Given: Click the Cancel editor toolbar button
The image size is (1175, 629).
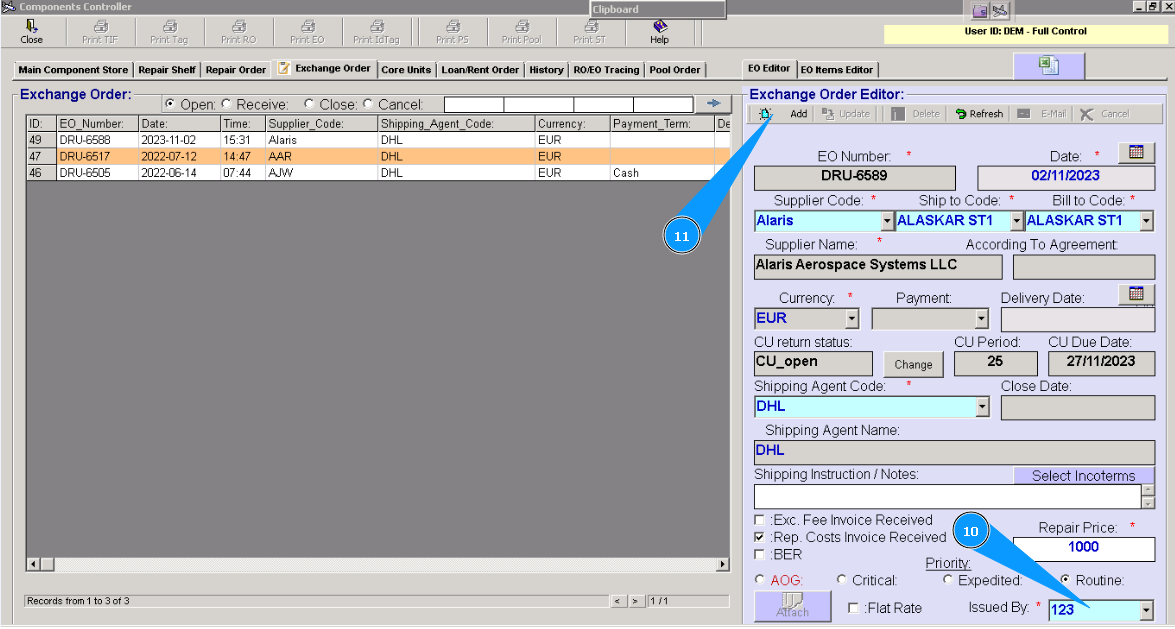Looking at the screenshot, I should [x=1105, y=114].
